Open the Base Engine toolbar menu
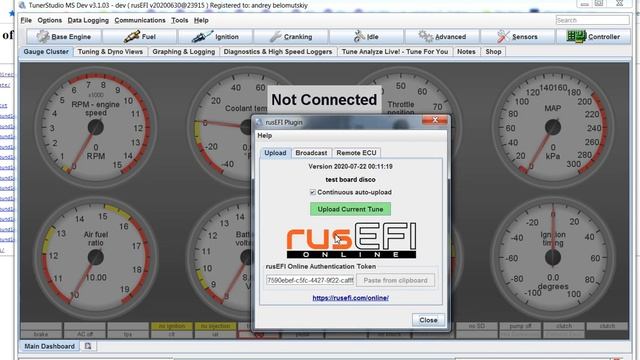Image resolution: width=640 pixels, height=360 pixels. click(64, 37)
